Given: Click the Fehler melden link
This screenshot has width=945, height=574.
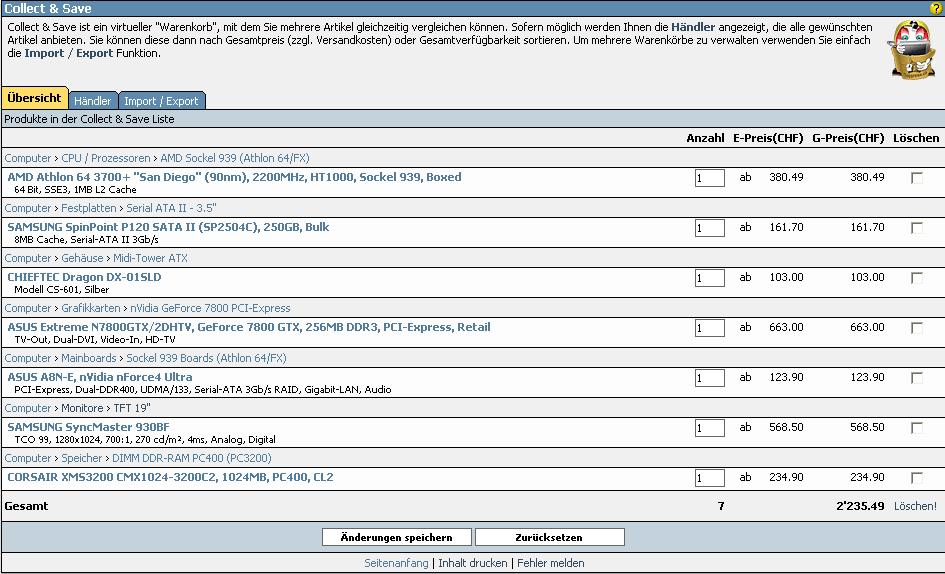Looking at the screenshot, I should pyautogui.click(x=551, y=564).
